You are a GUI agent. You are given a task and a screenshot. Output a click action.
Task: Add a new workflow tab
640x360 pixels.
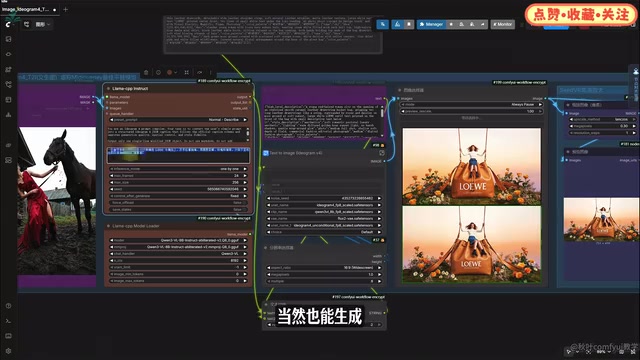coord(65,9)
